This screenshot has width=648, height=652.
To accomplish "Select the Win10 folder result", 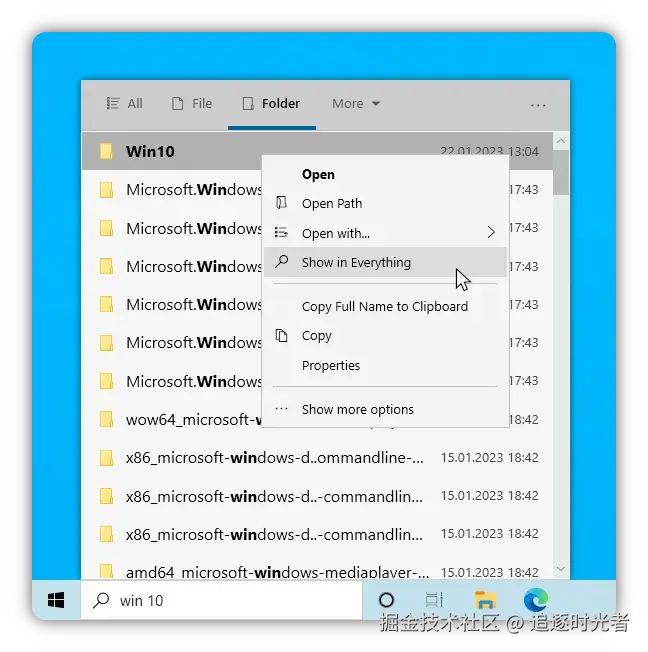I will pos(317,151).
